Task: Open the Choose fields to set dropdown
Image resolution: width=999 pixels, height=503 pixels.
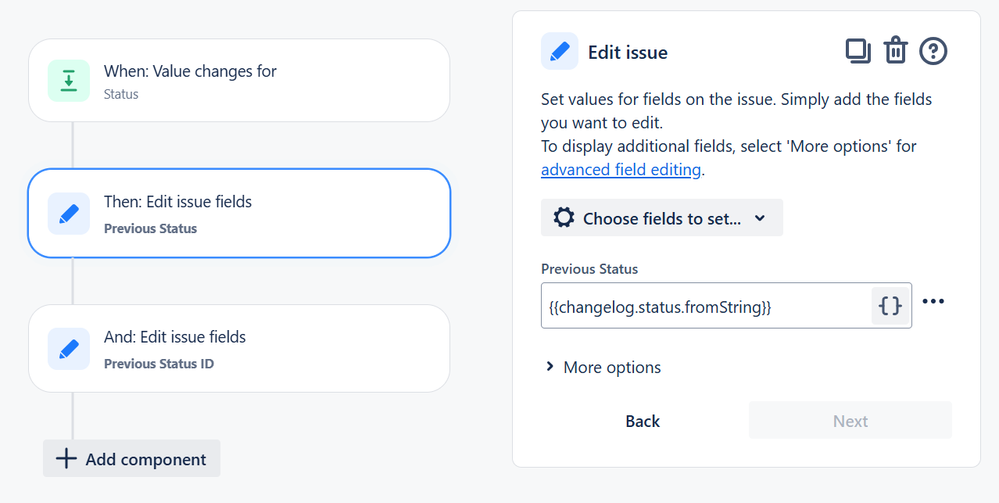Action: click(x=661, y=218)
